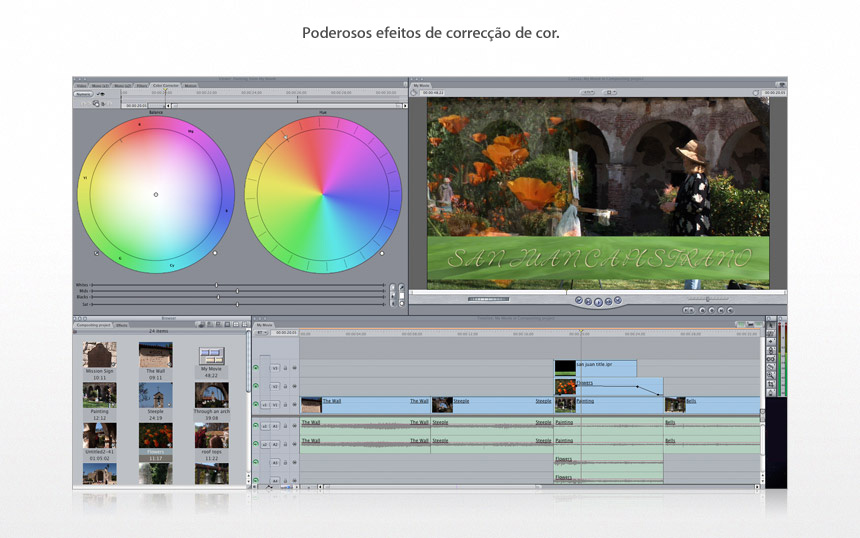Click the Balance wheel reset button
The width and height of the screenshot is (860, 538).
pyautogui.click(x=214, y=253)
